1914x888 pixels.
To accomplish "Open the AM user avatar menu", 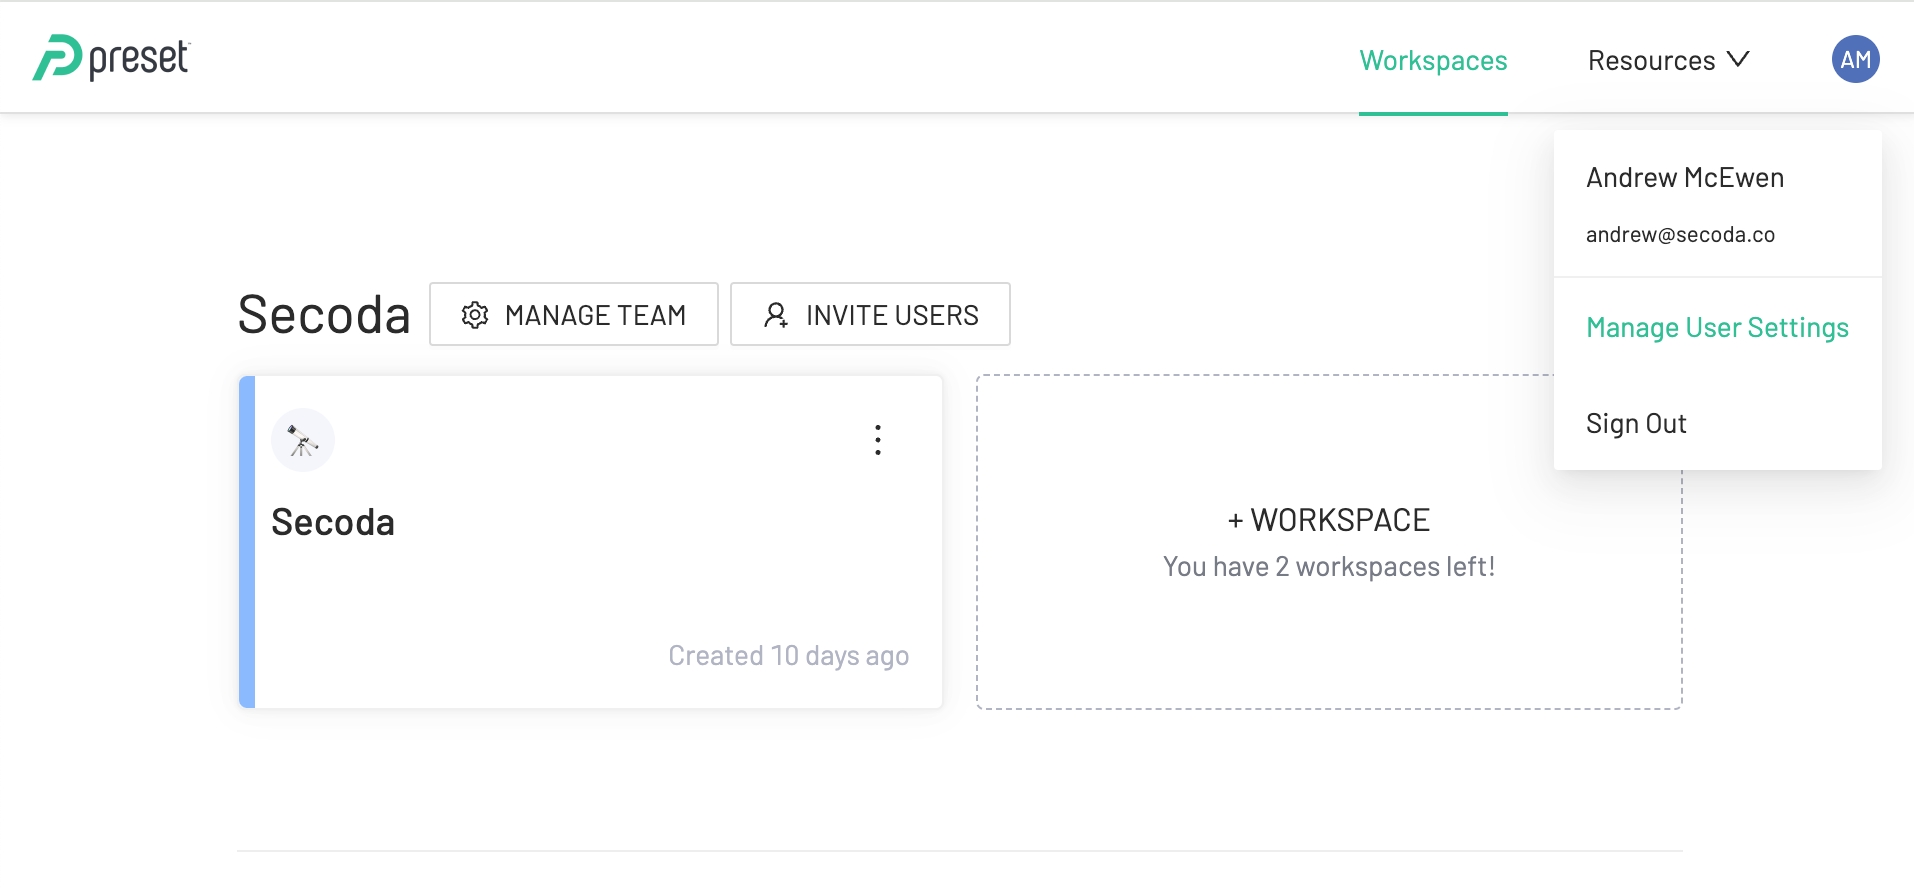I will click(x=1855, y=59).
